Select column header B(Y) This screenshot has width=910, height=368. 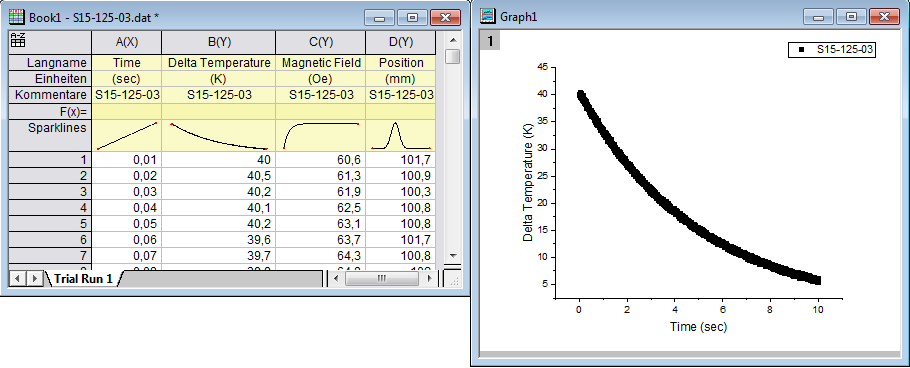pyautogui.click(x=219, y=42)
